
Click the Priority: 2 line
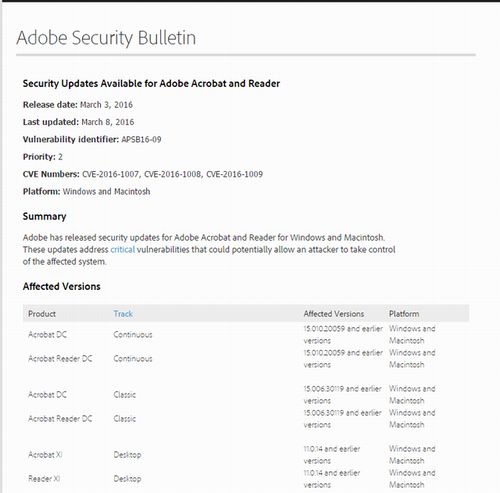(43, 157)
